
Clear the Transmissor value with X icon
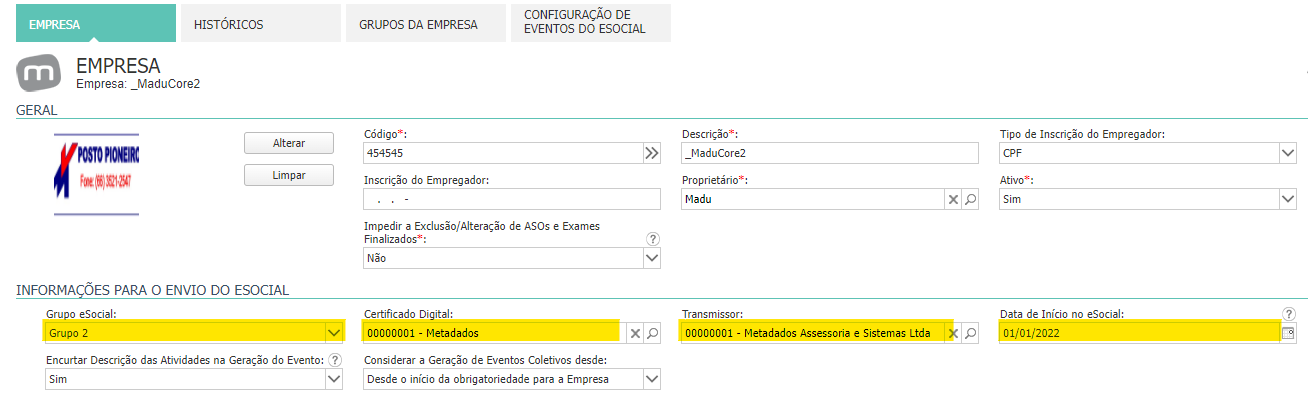pyautogui.click(x=953, y=333)
